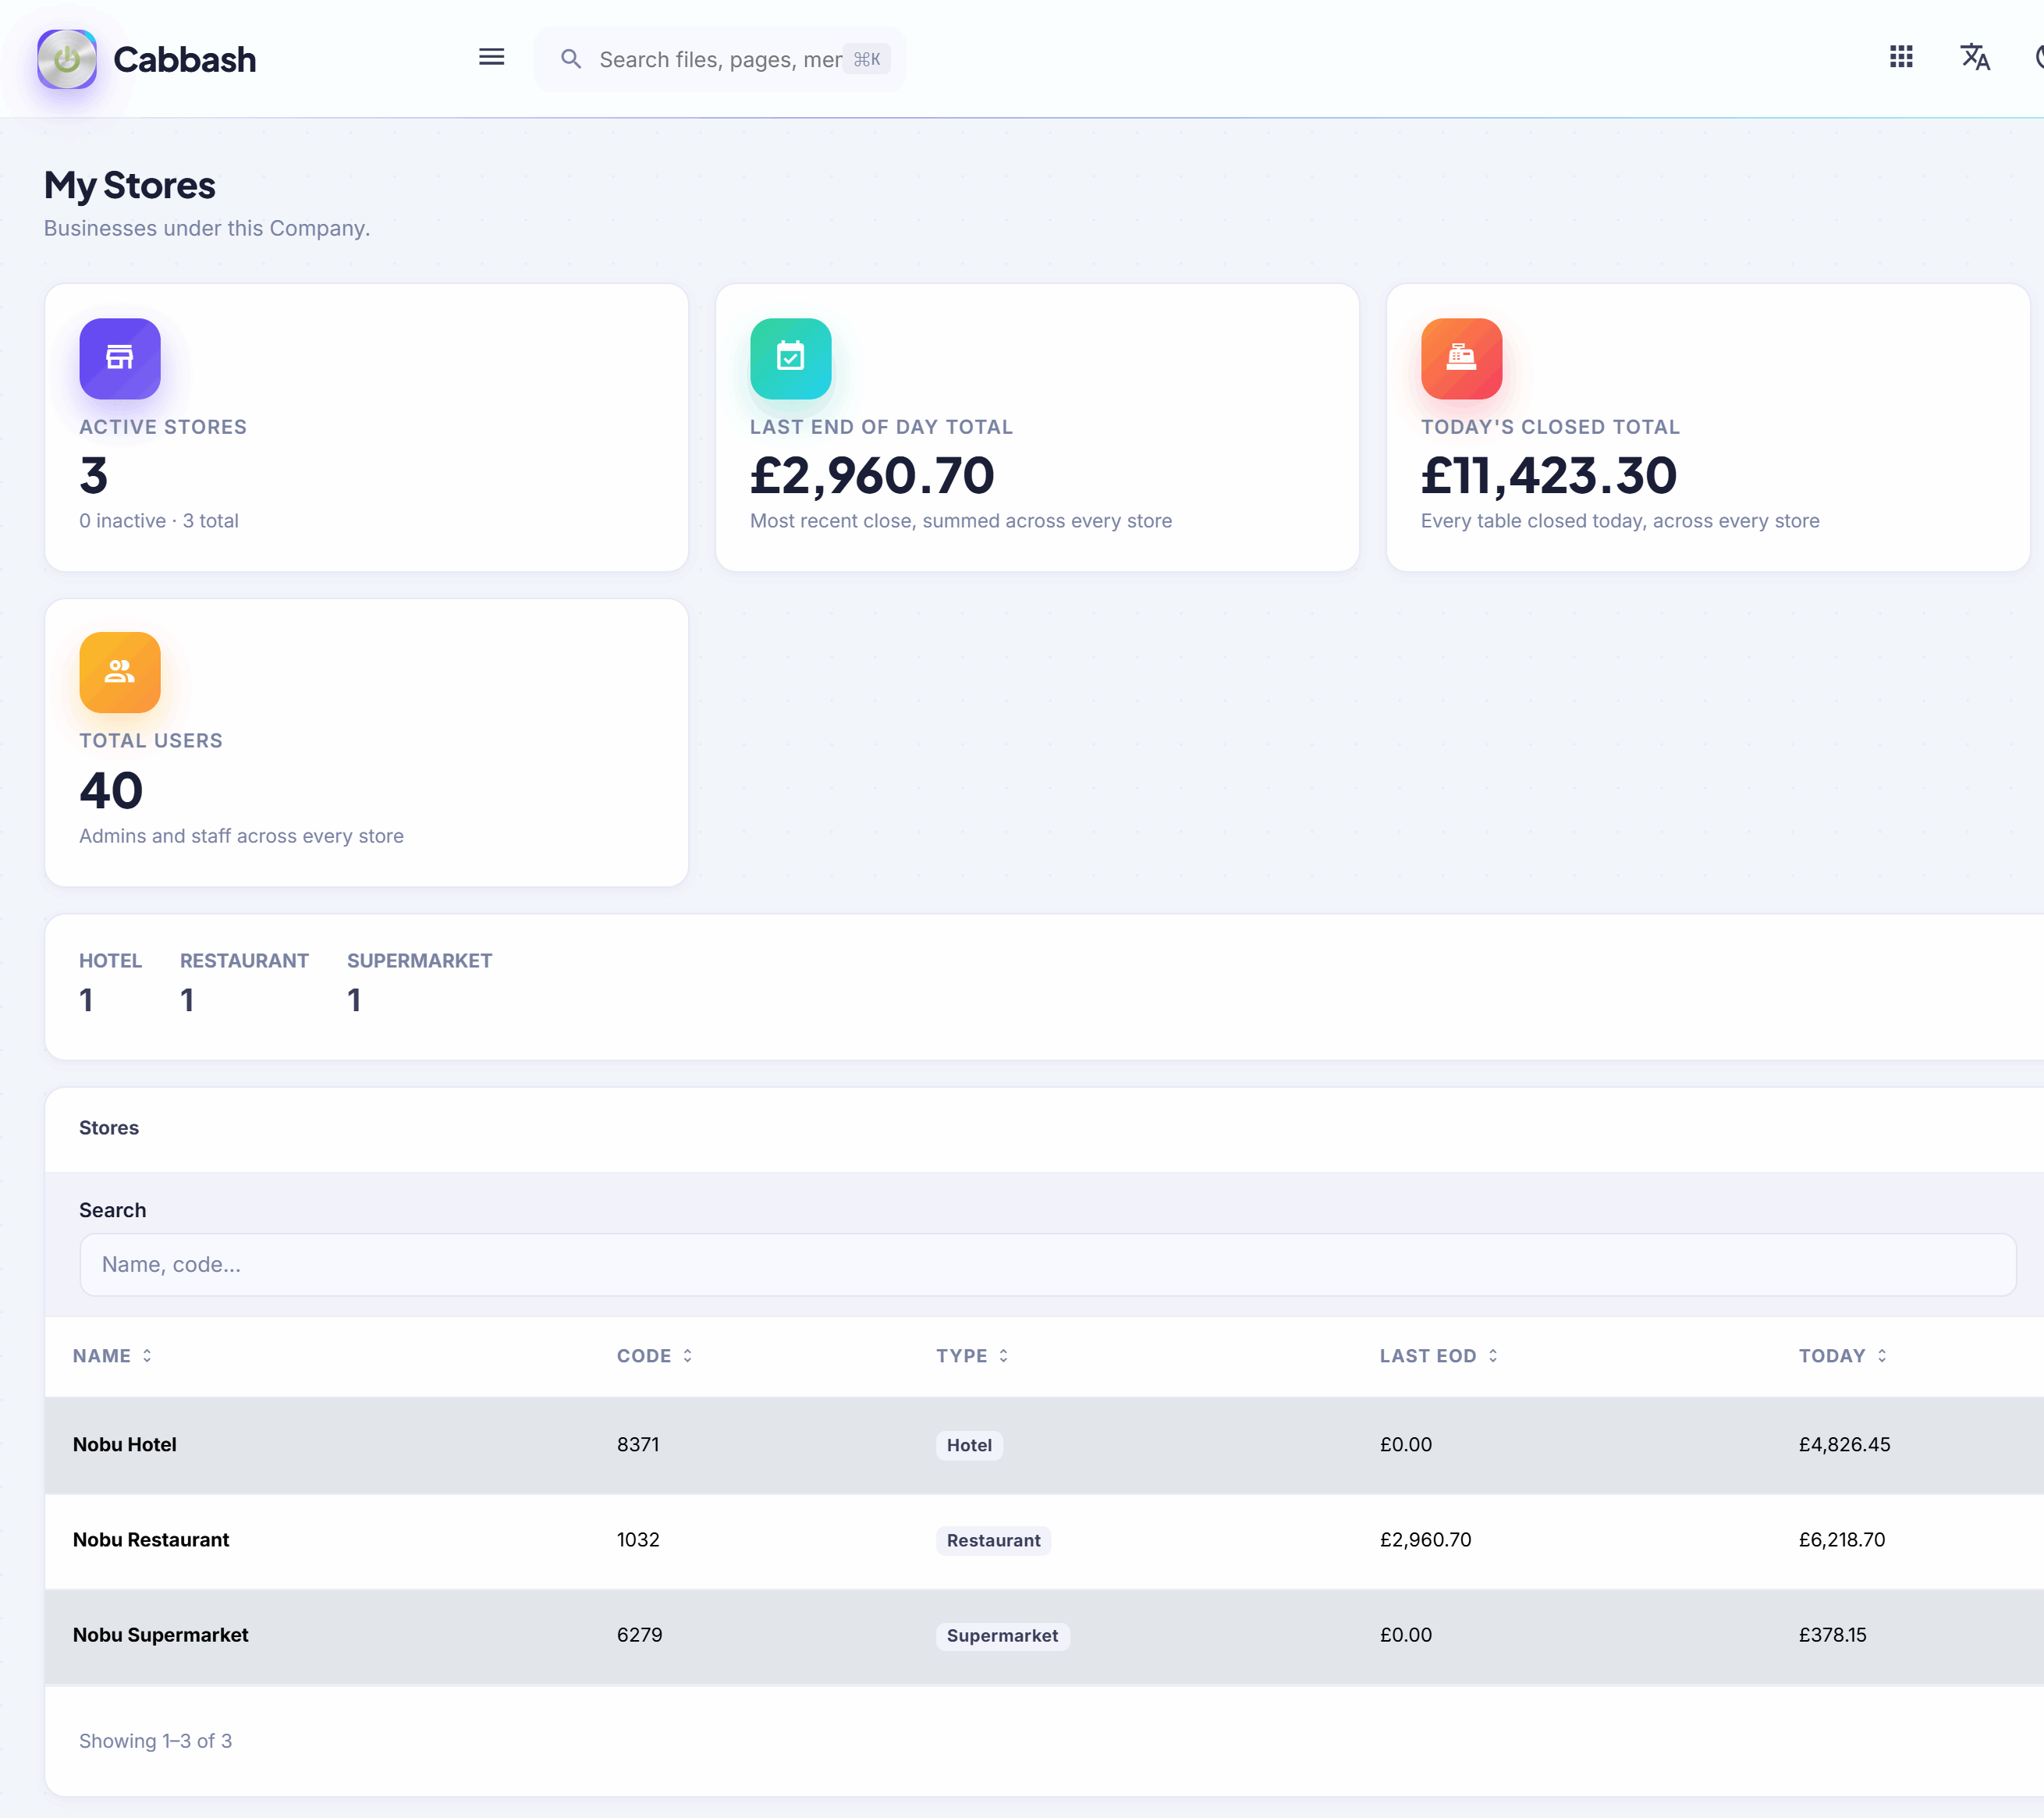Click the £378.15 today value

pyautogui.click(x=1832, y=1635)
